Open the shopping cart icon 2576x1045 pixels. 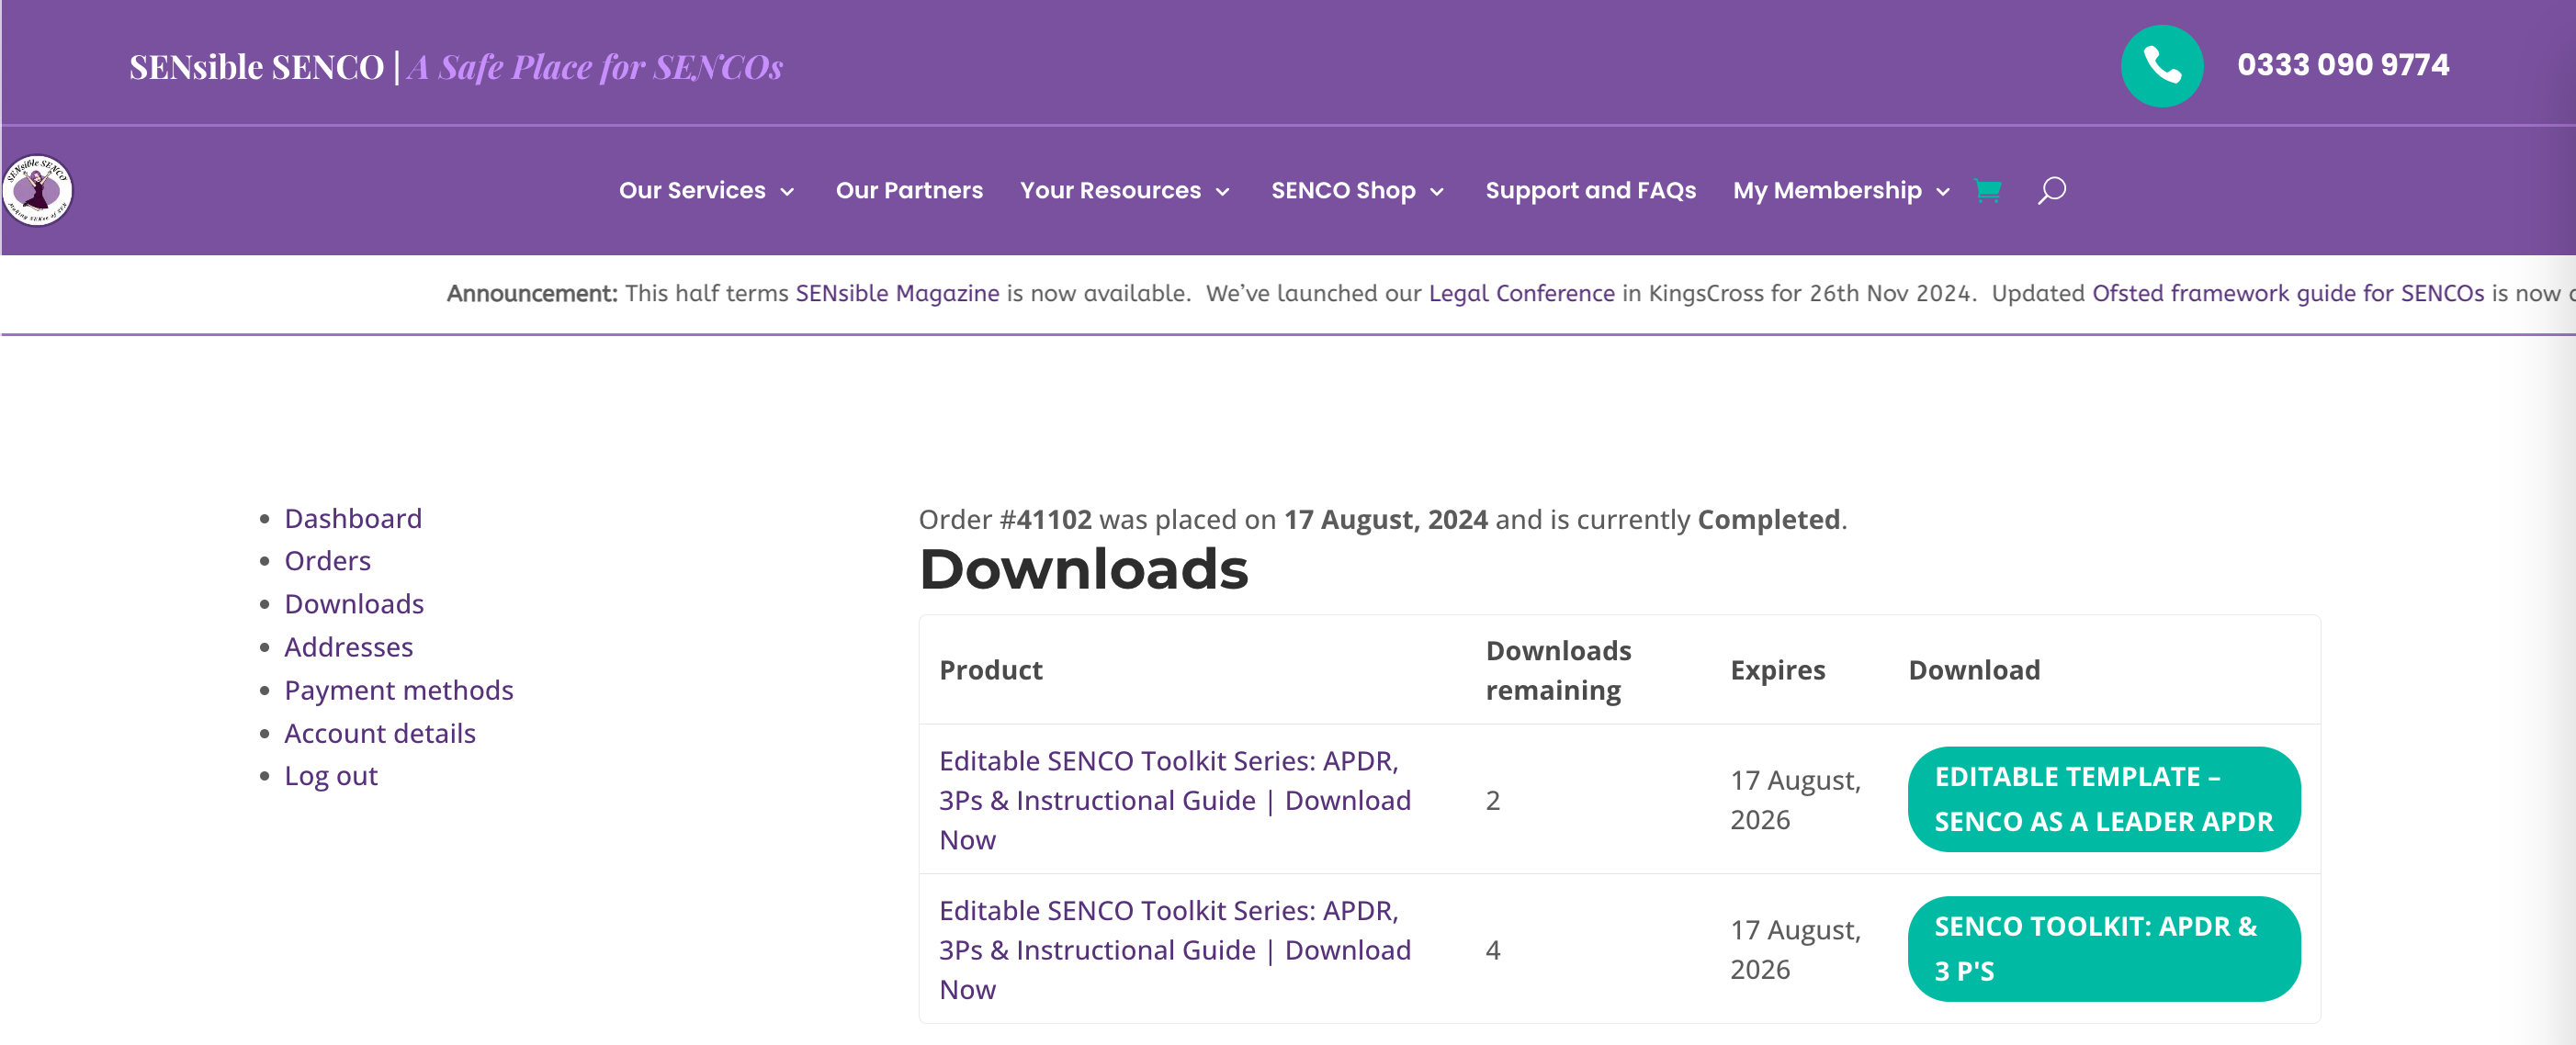pyautogui.click(x=1987, y=190)
